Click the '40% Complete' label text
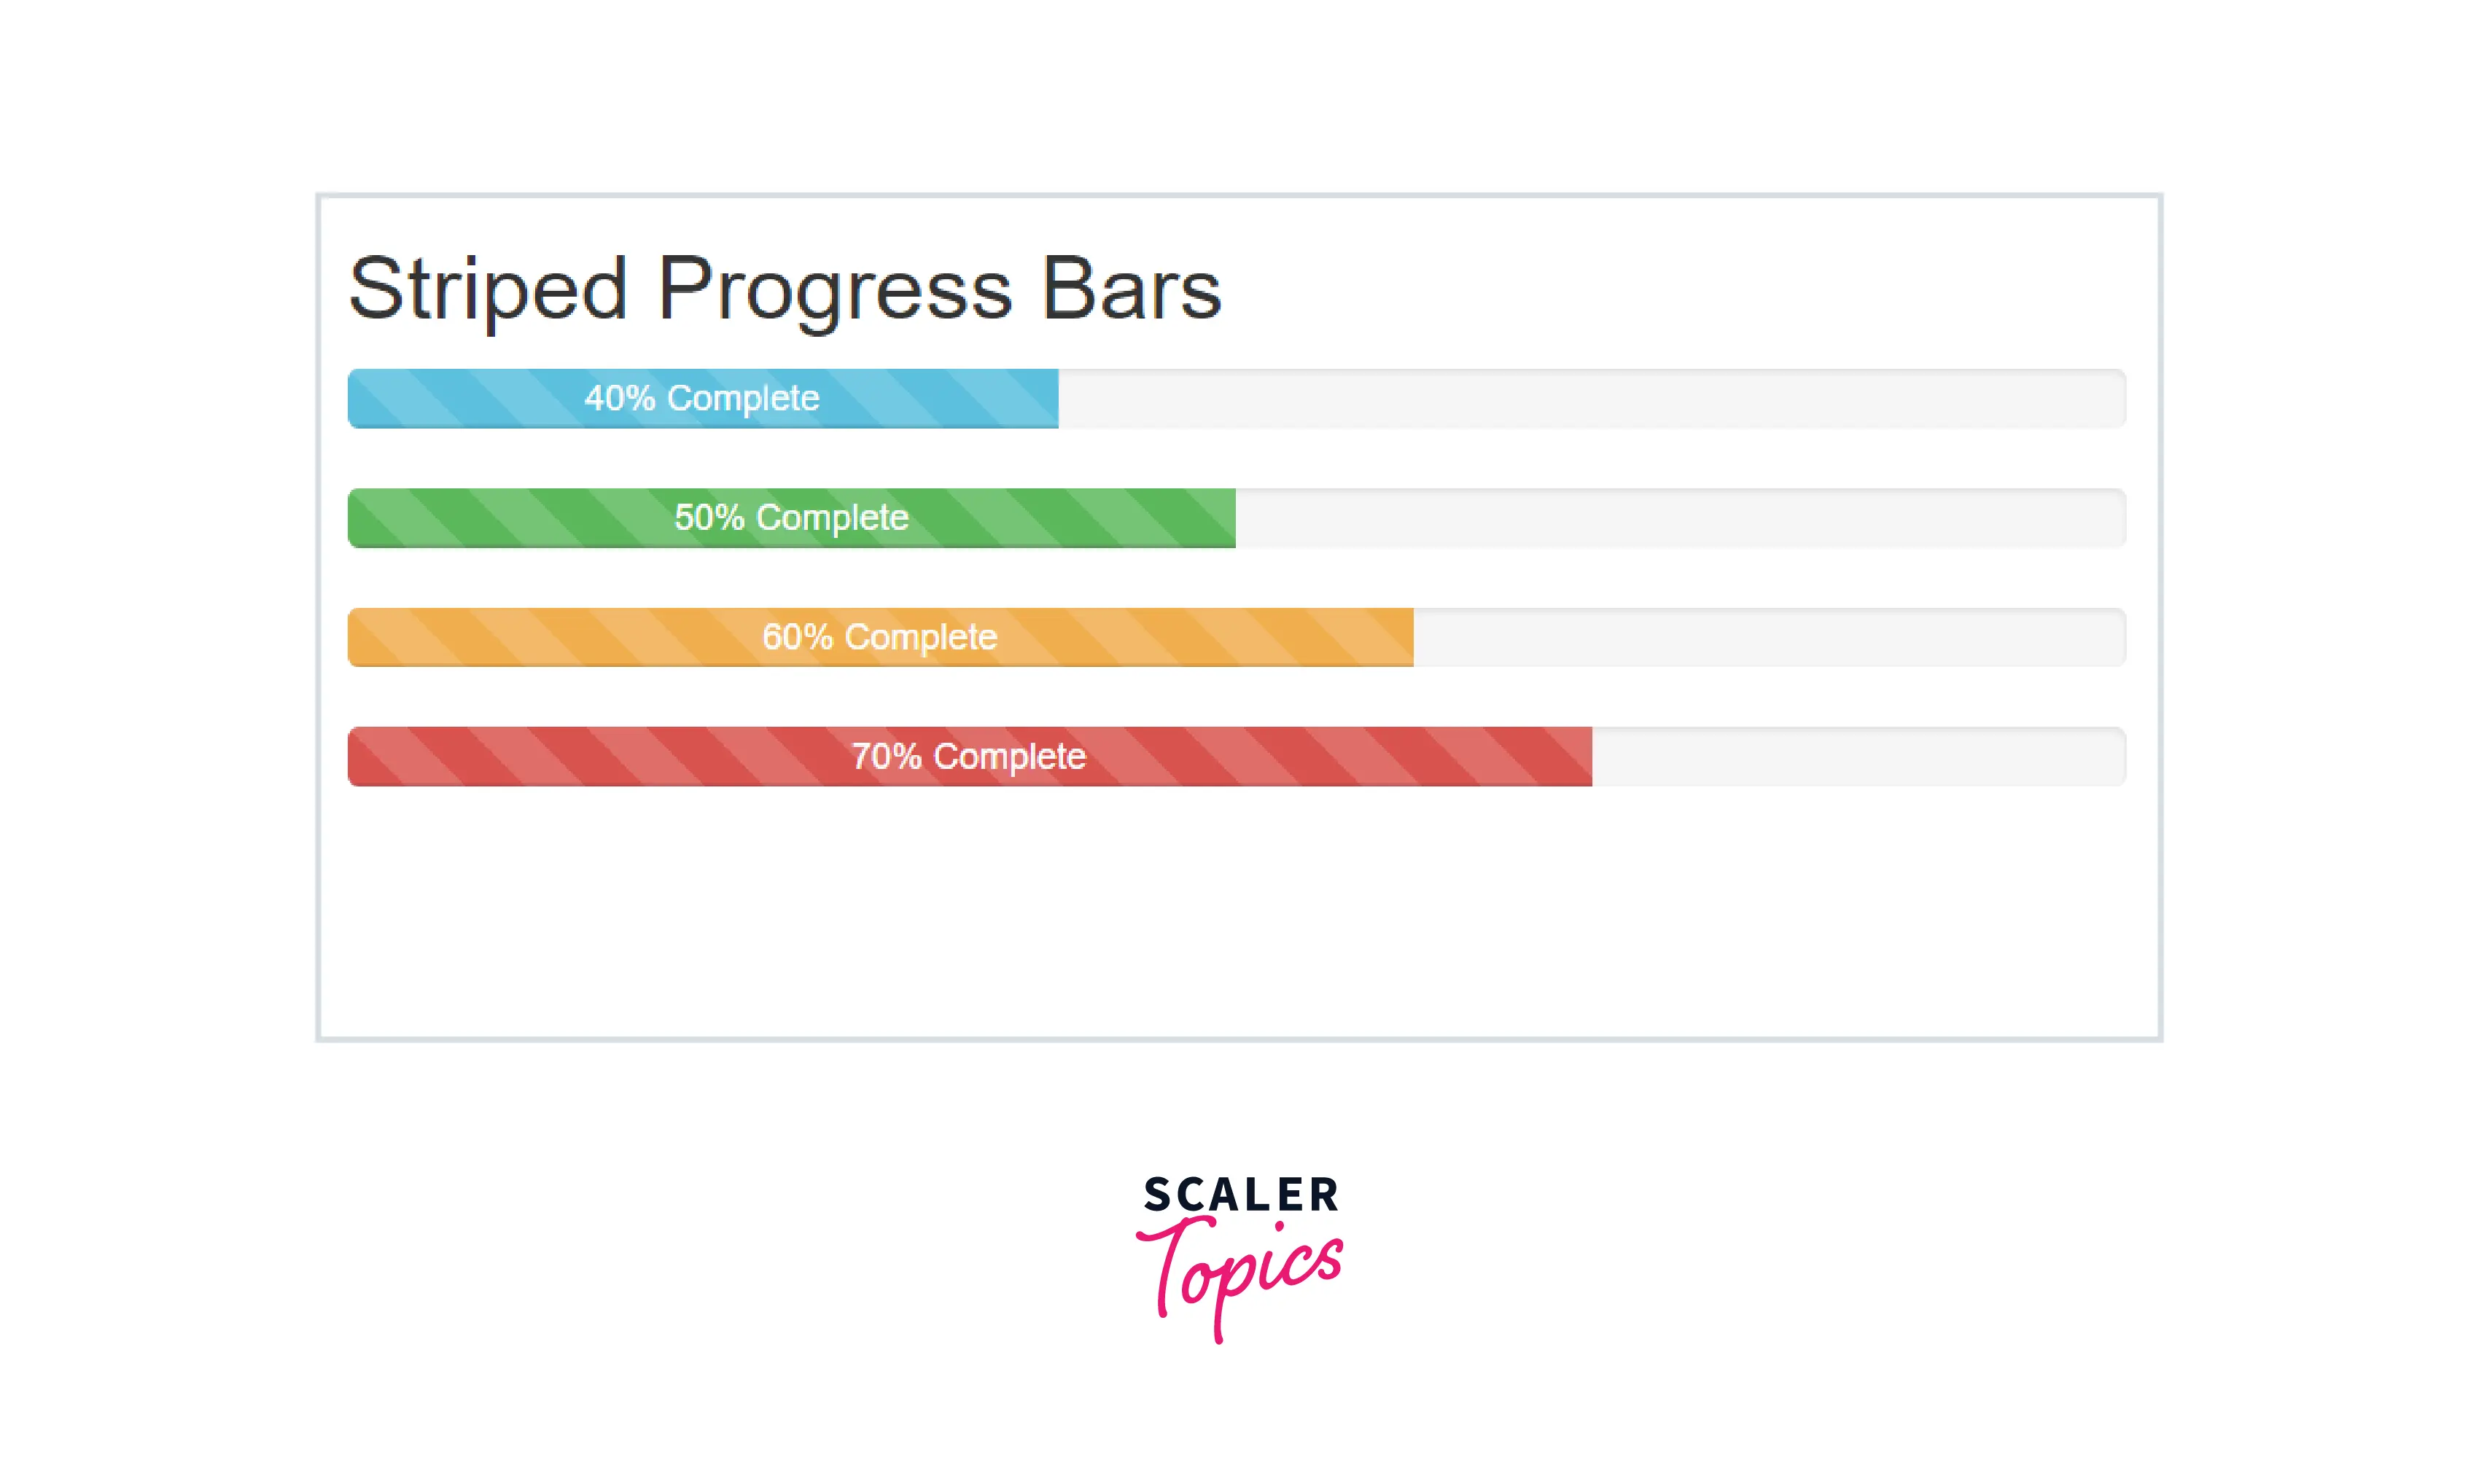Screen dimensions: 2479x1484 point(701,398)
